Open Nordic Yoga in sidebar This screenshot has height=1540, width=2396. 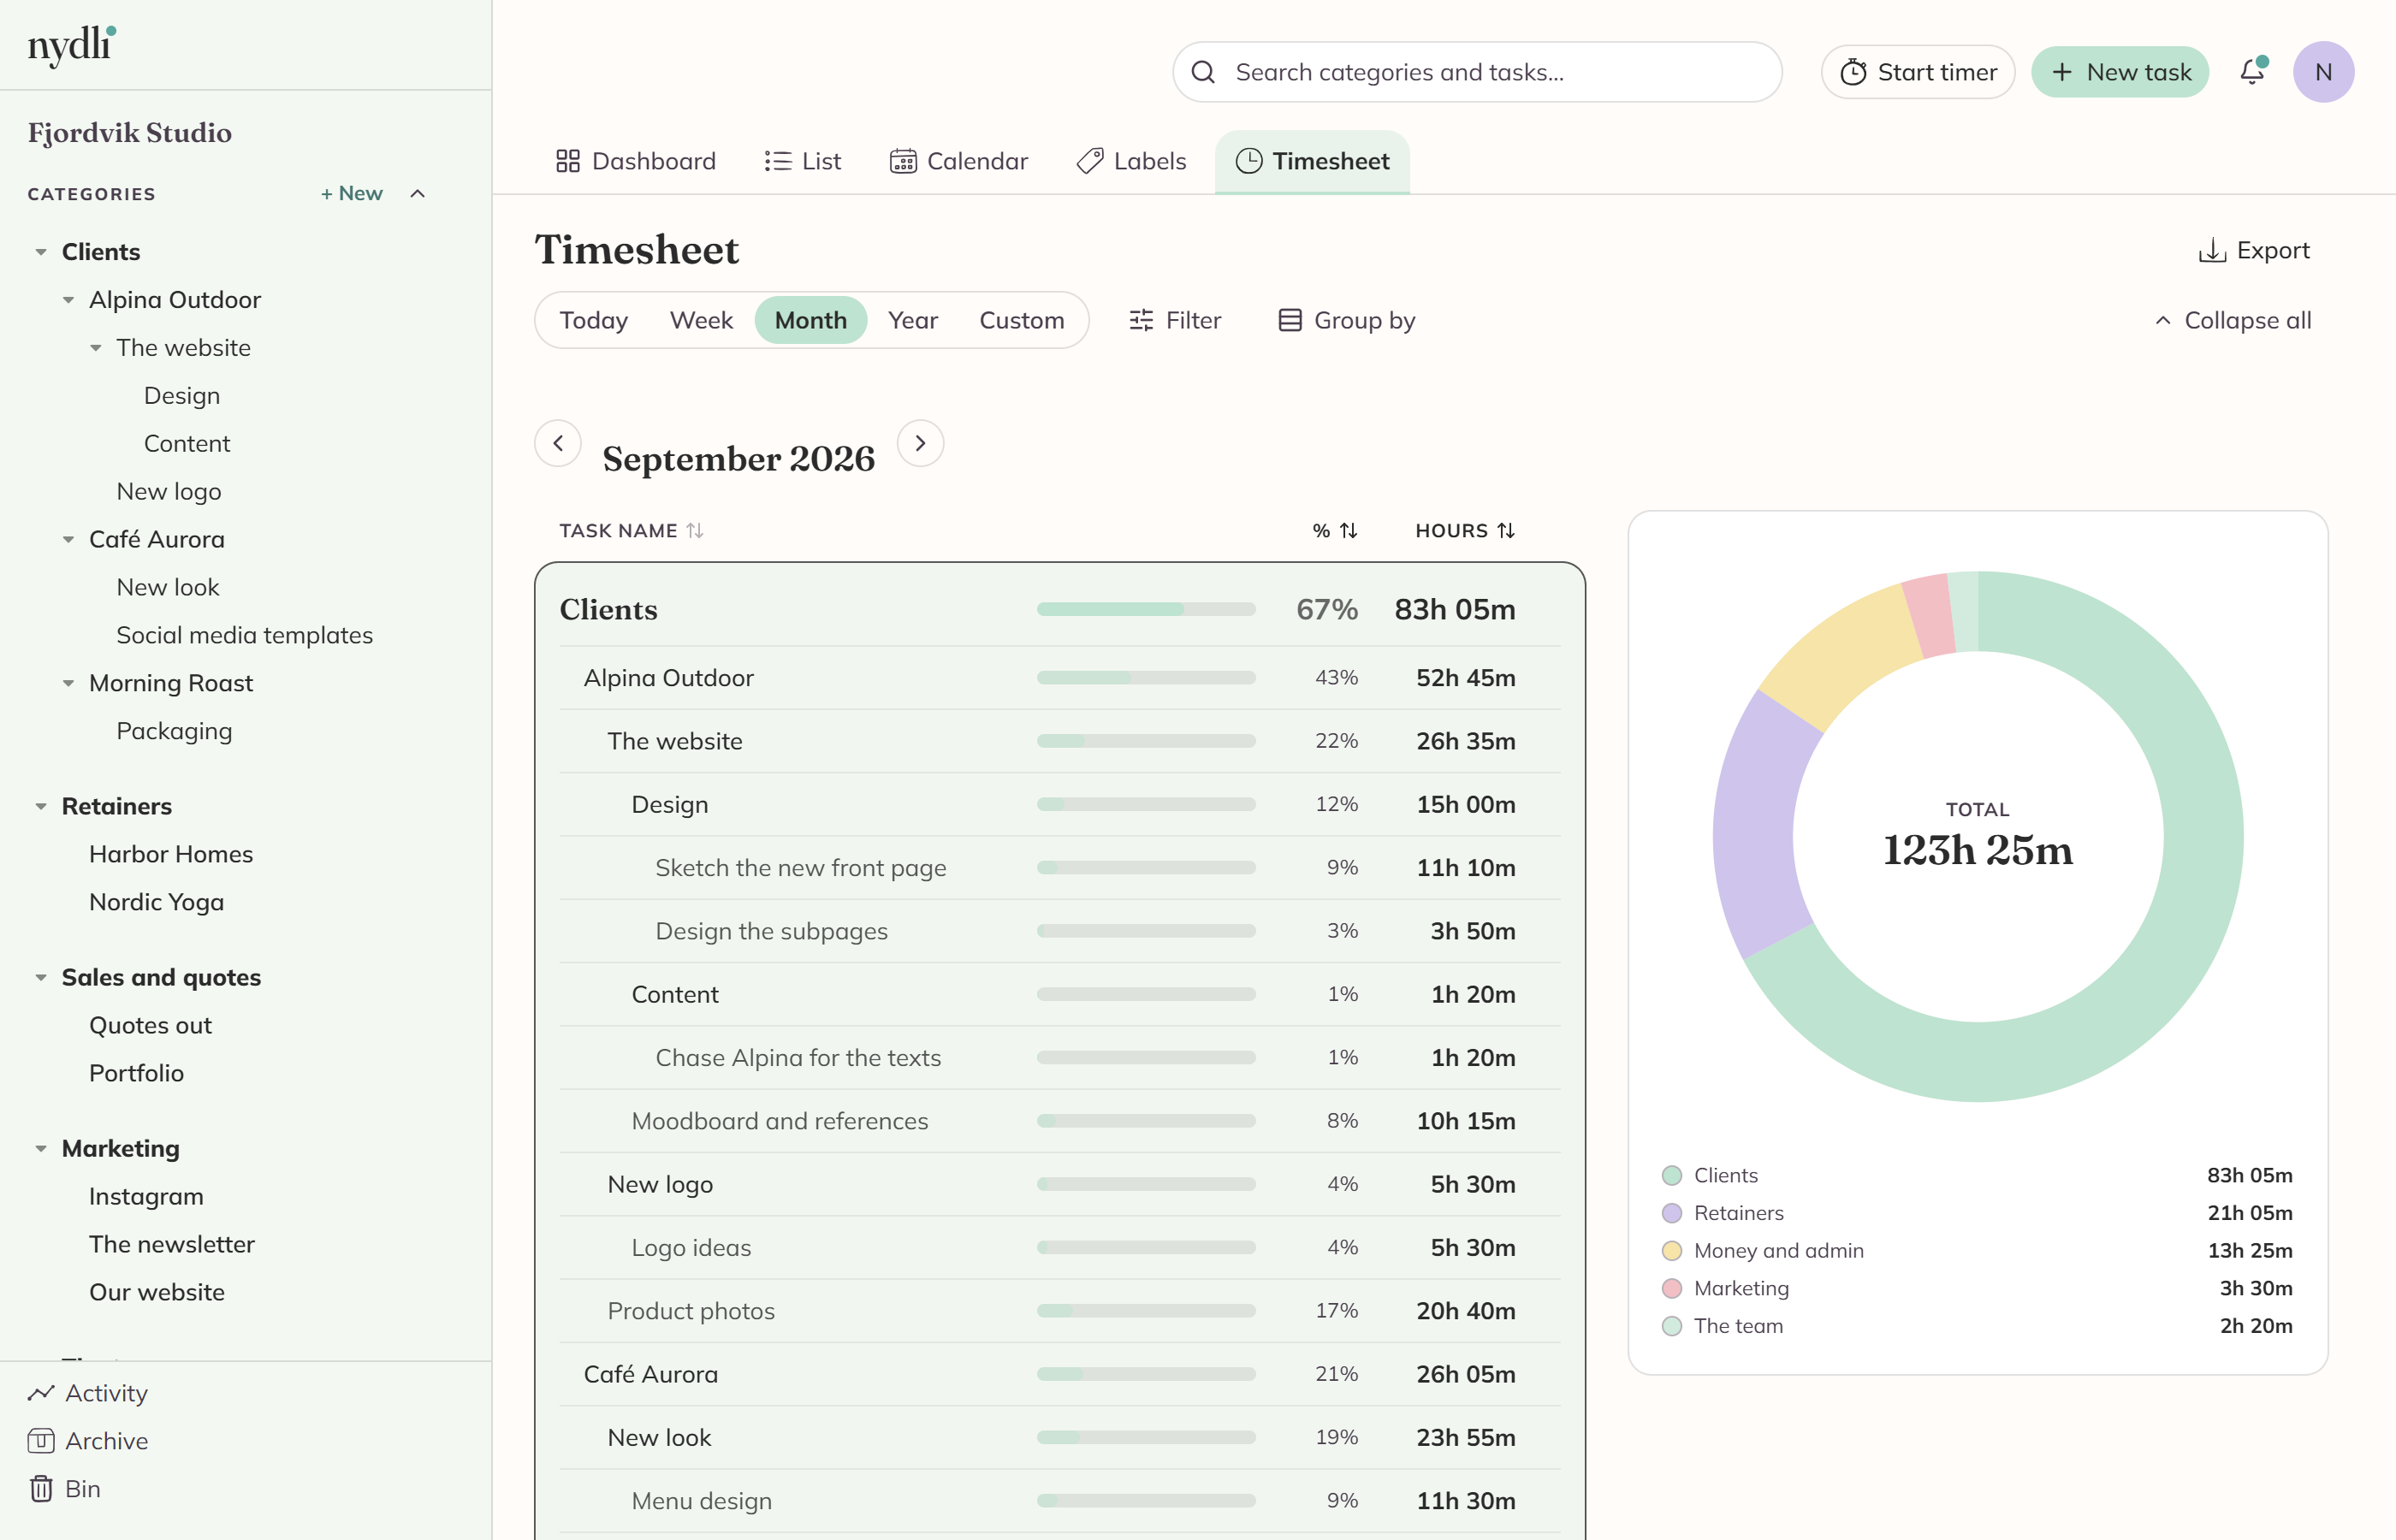(x=156, y=902)
